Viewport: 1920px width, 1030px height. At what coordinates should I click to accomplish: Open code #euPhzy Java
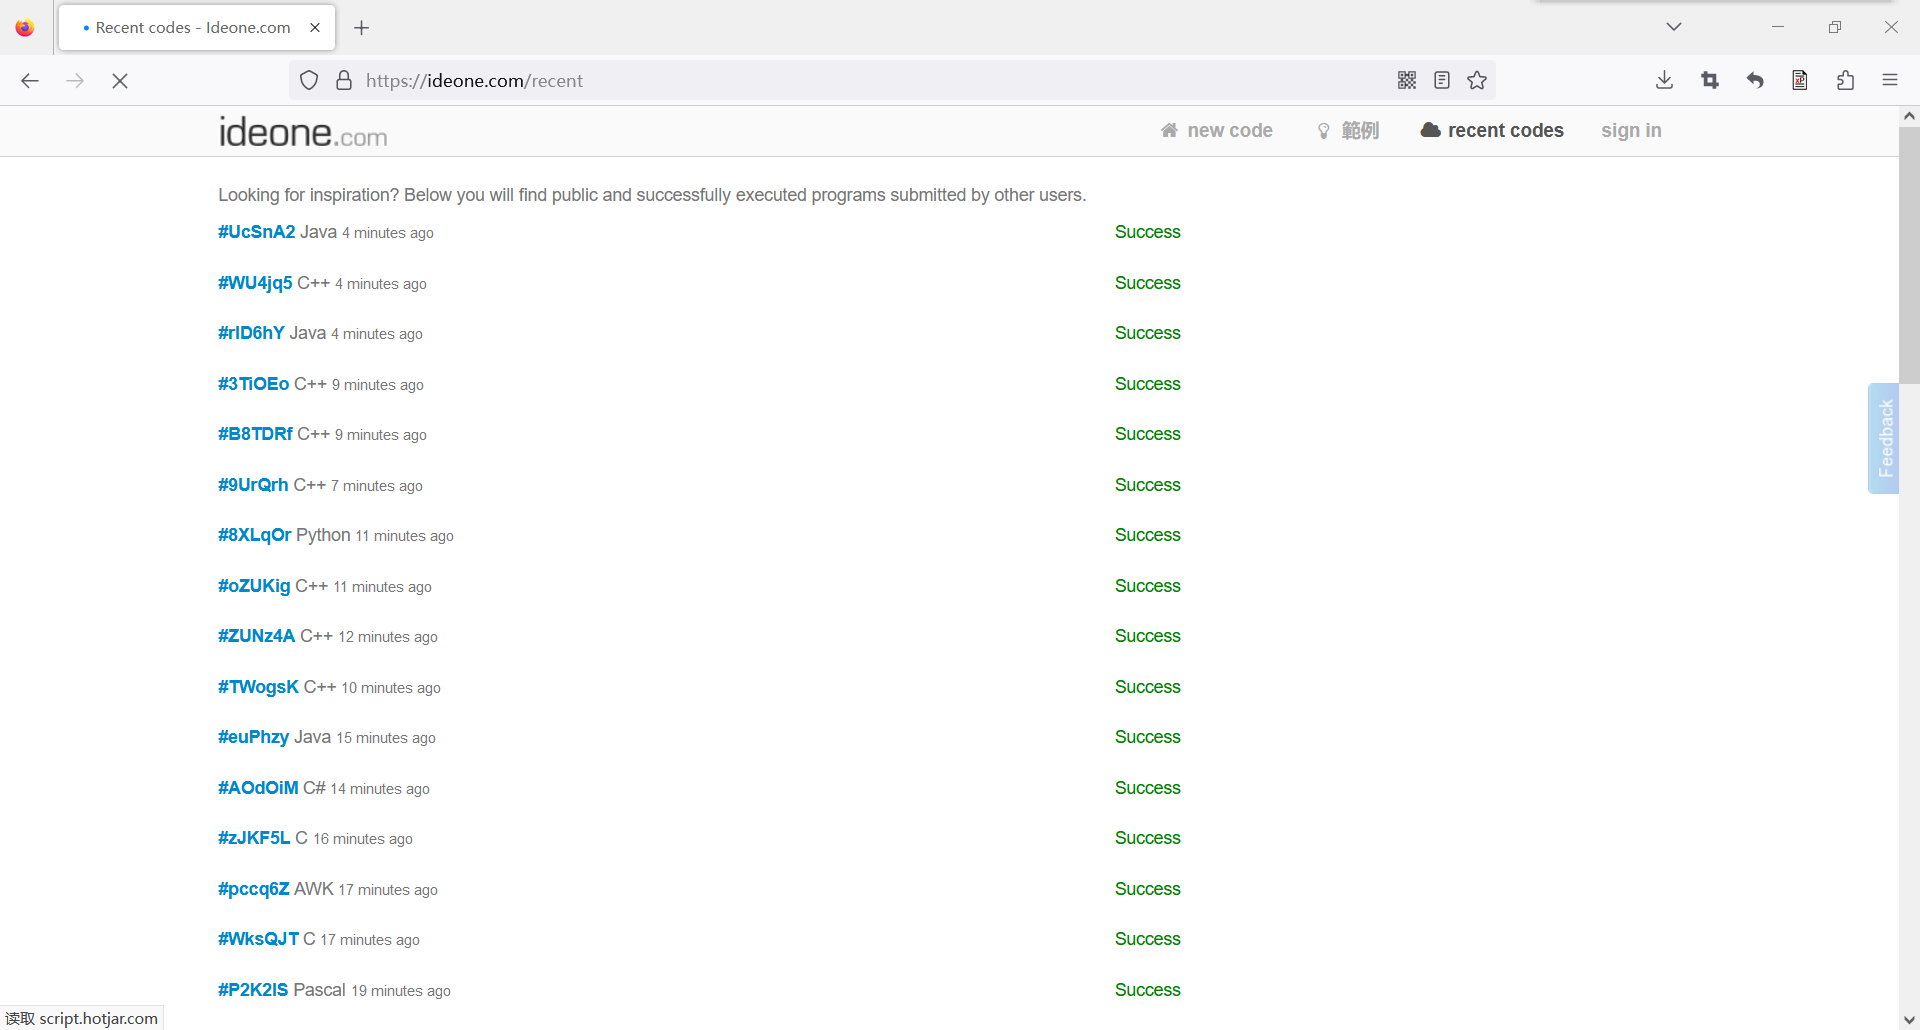[x=253, y=737]
